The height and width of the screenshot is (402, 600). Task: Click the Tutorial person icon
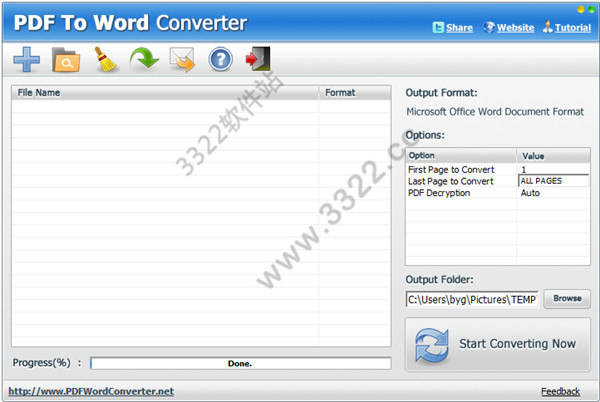[x=548, y=27]
